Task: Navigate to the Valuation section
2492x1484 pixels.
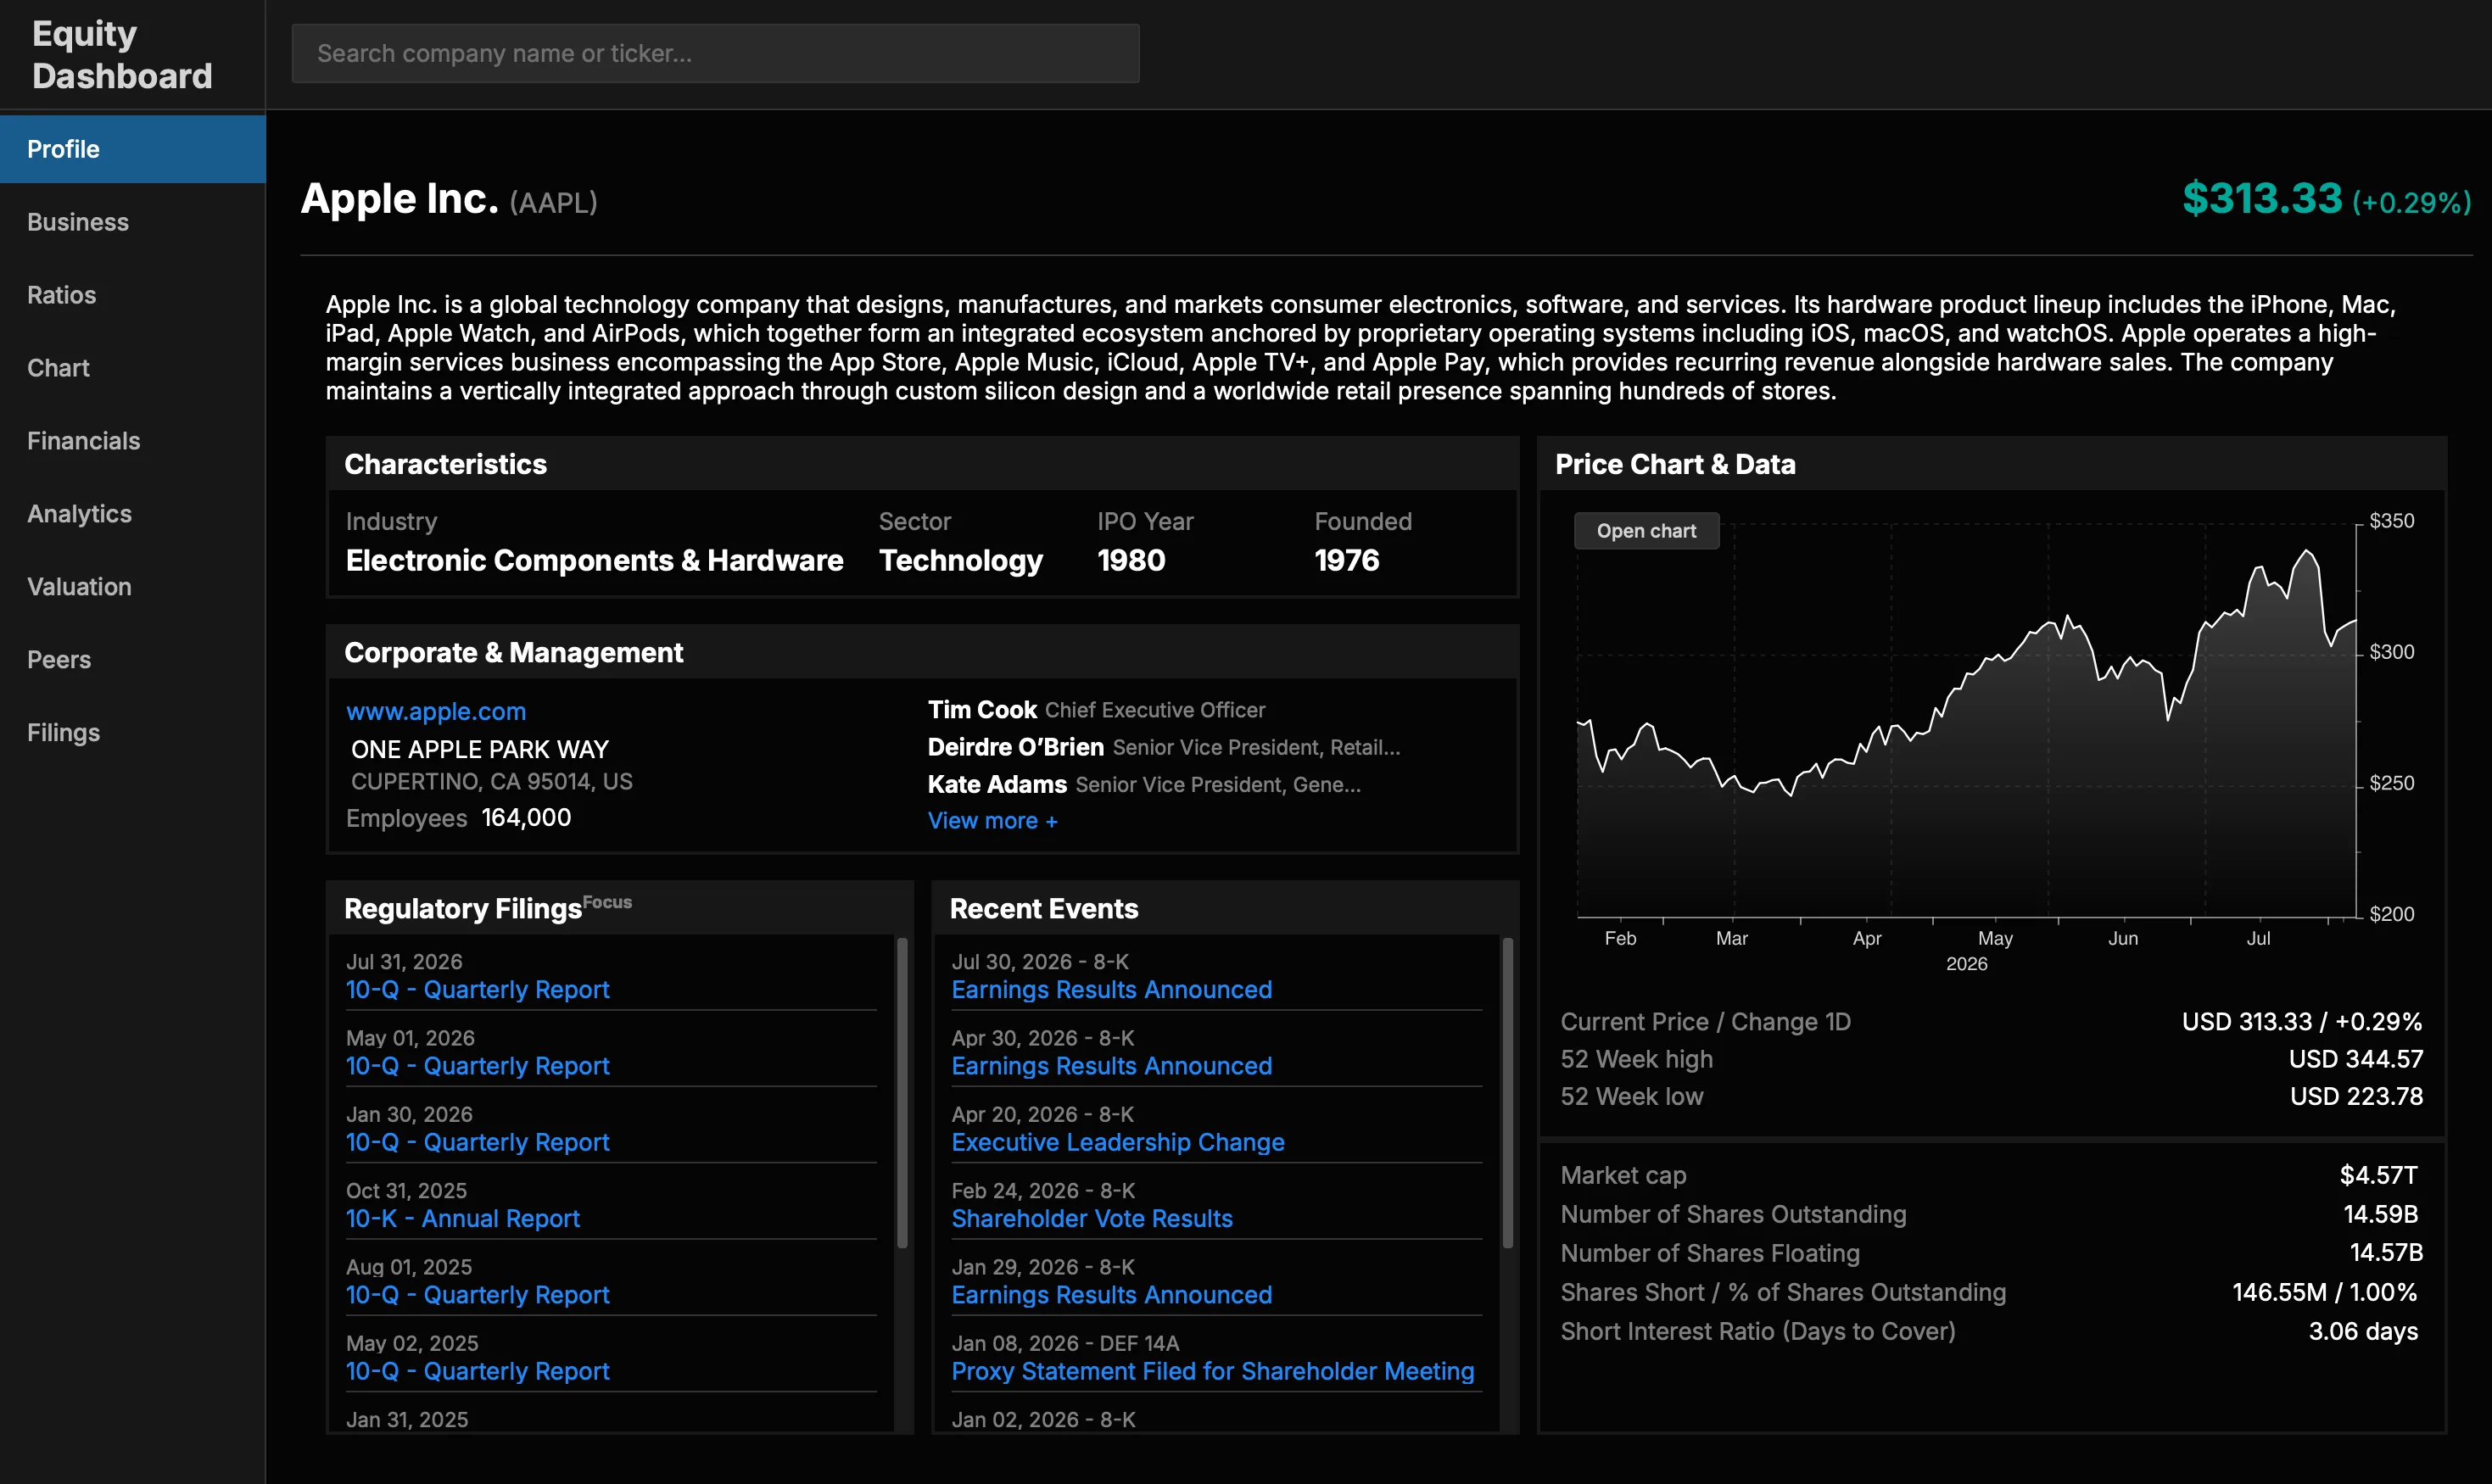Action: (132, 587)
